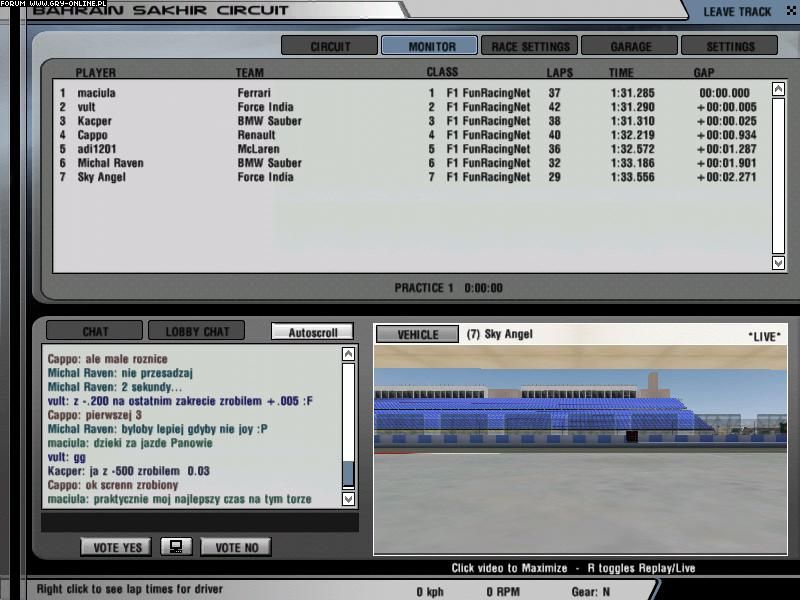The image size is (800, 600).
Task: Click the '(7) Sky Angel' vehicle label
Action: pos(499,334)
